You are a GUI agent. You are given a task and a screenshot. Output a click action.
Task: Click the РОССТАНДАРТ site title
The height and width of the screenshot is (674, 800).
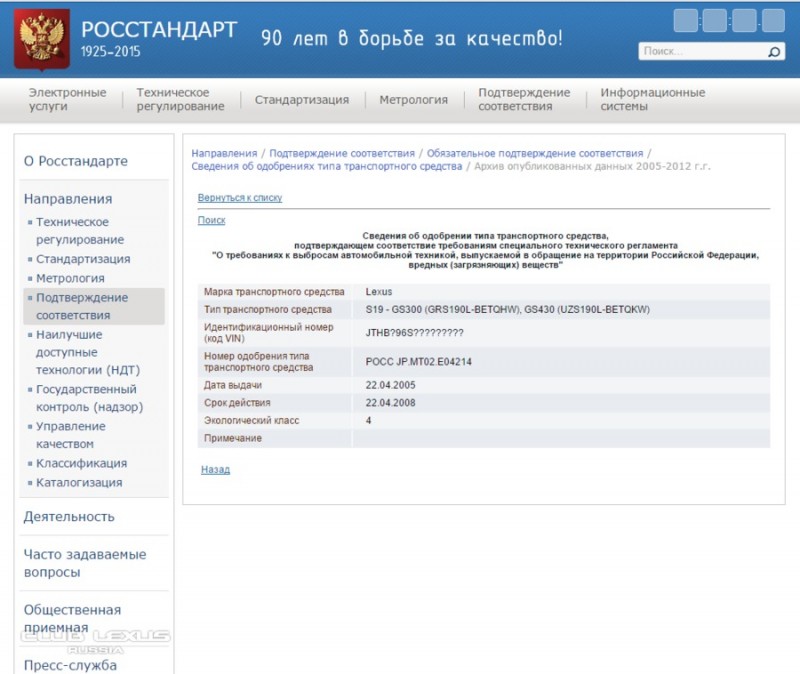pos(159,30)
